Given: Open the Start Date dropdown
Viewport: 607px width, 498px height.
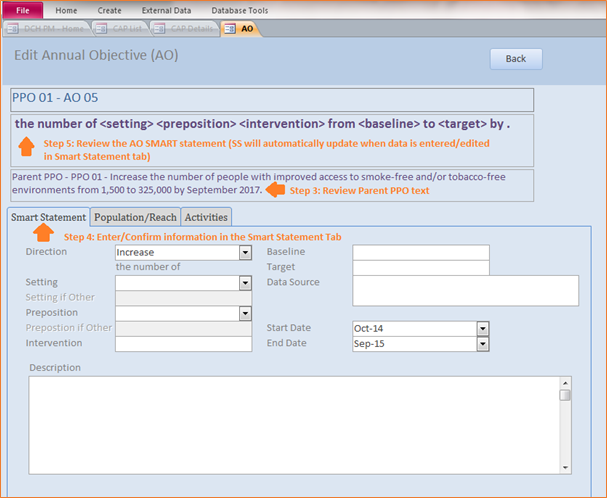Looking at the screenshot, I should click(483, 329).
